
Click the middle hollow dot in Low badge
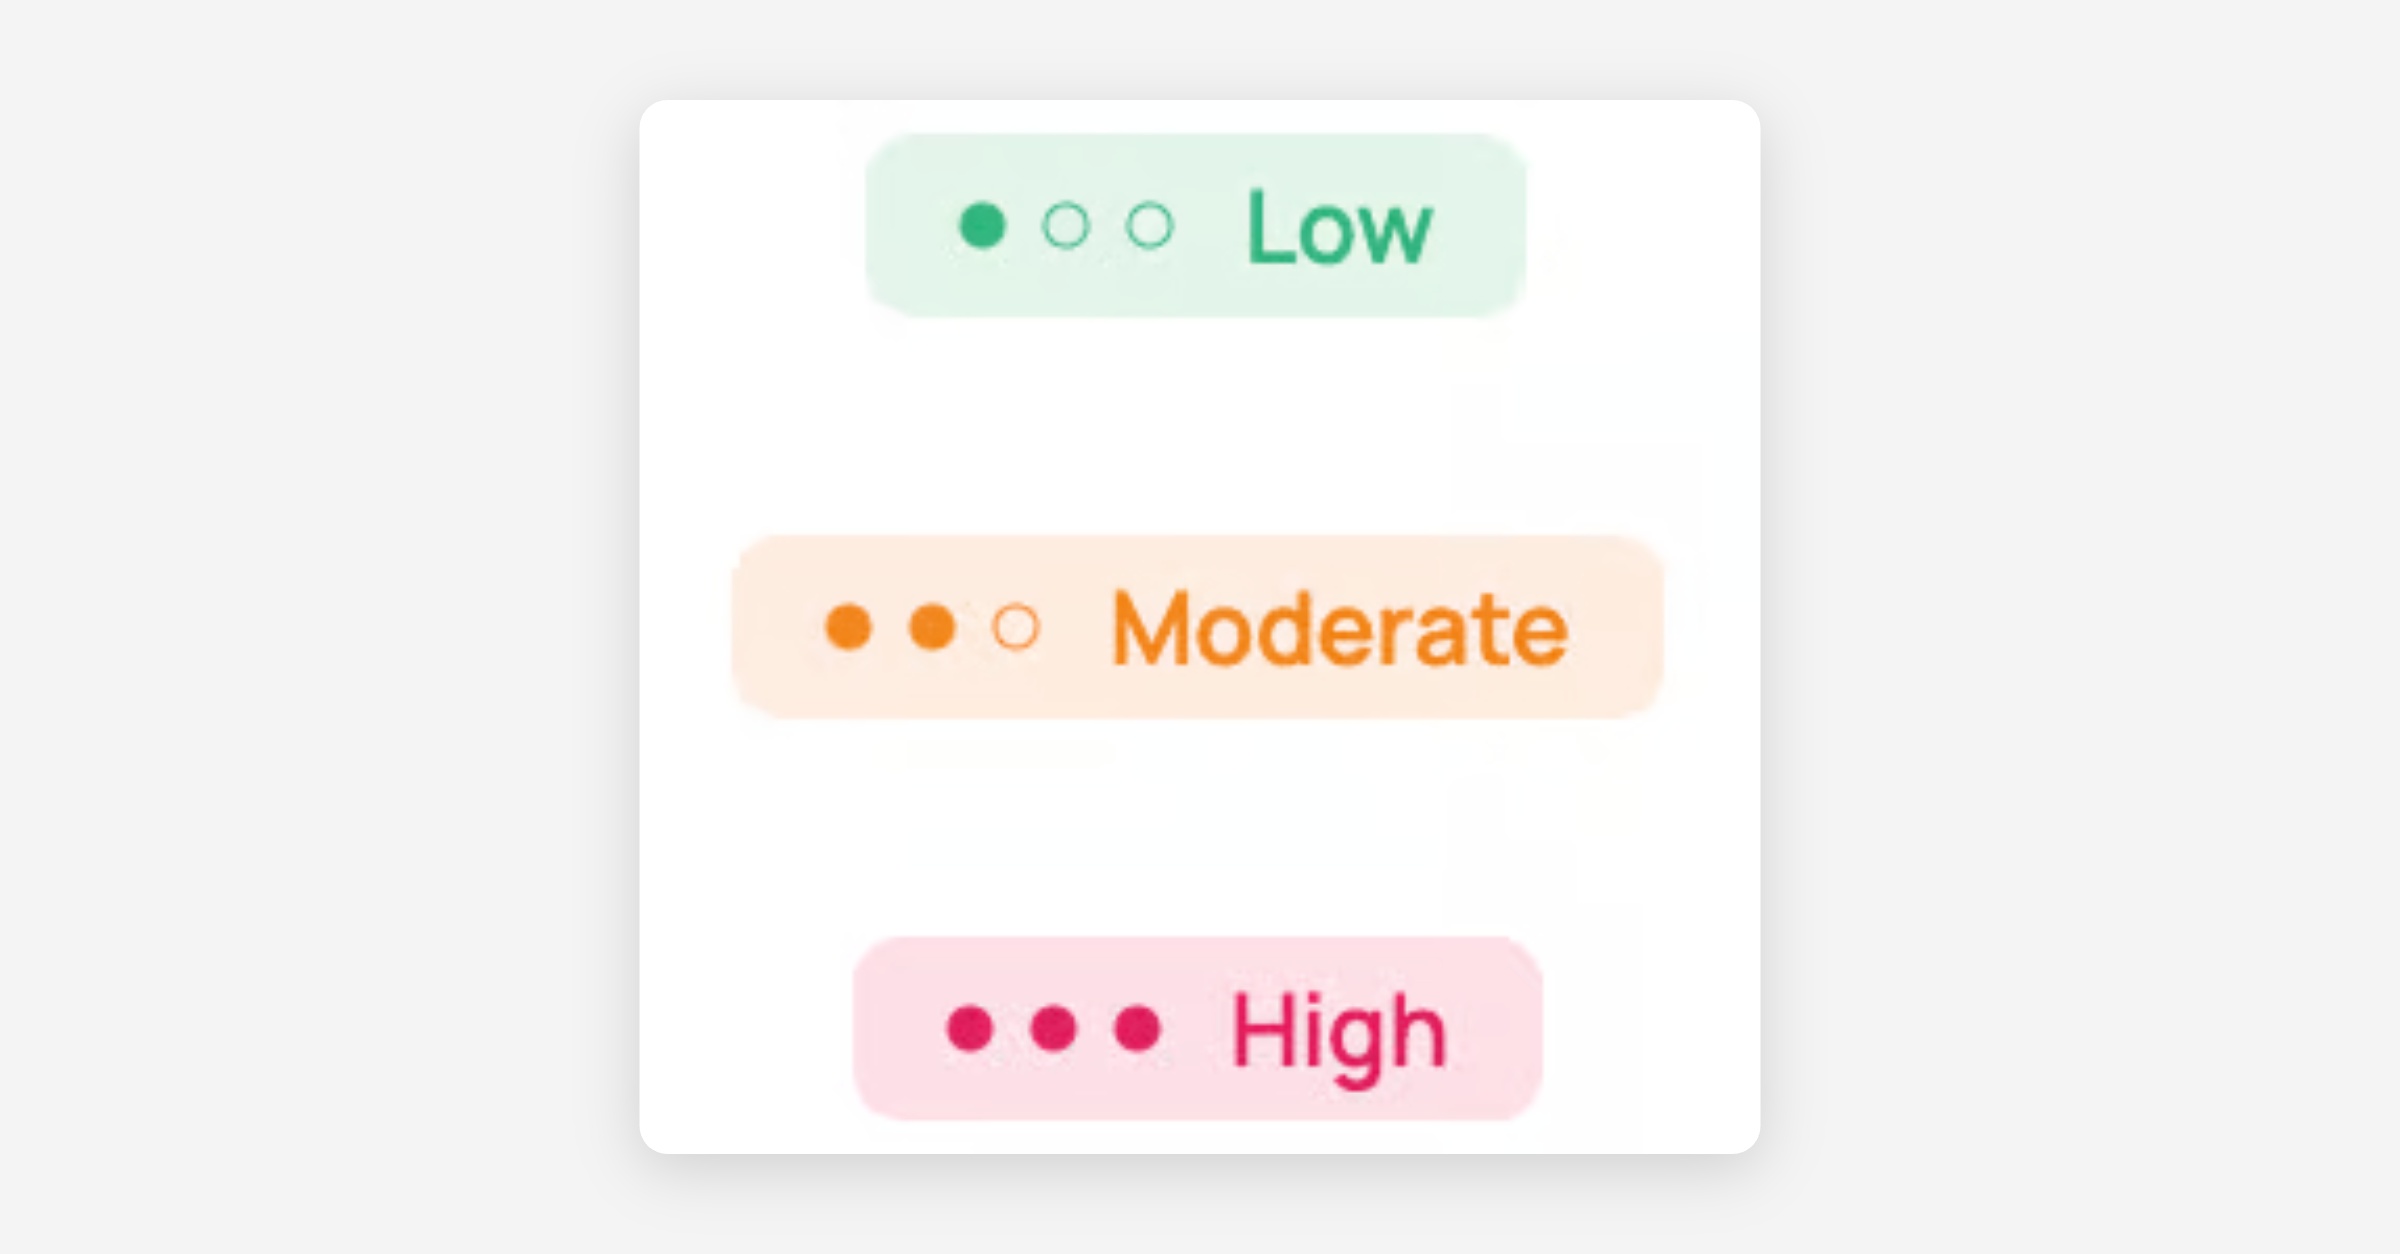1066,225
